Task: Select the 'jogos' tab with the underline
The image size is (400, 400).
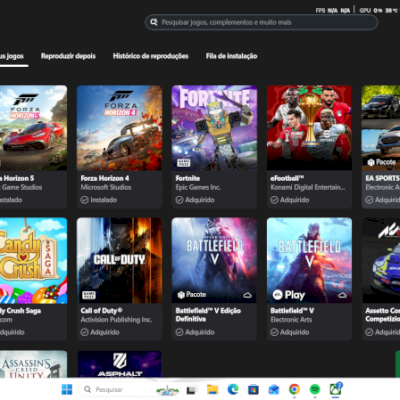Action: 12,56
